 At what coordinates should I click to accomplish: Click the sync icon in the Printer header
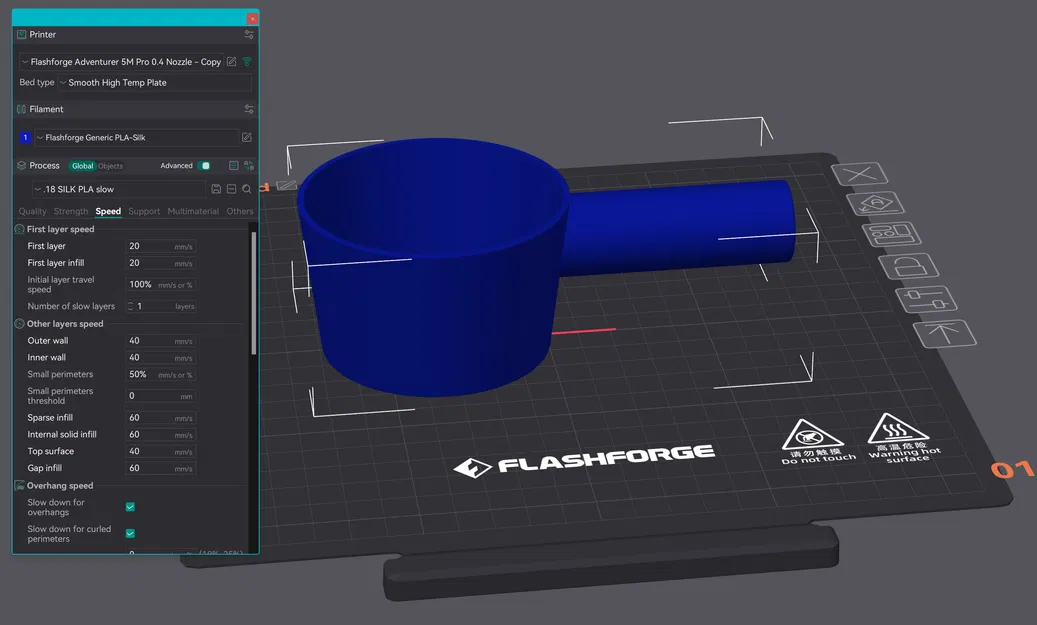249,33
